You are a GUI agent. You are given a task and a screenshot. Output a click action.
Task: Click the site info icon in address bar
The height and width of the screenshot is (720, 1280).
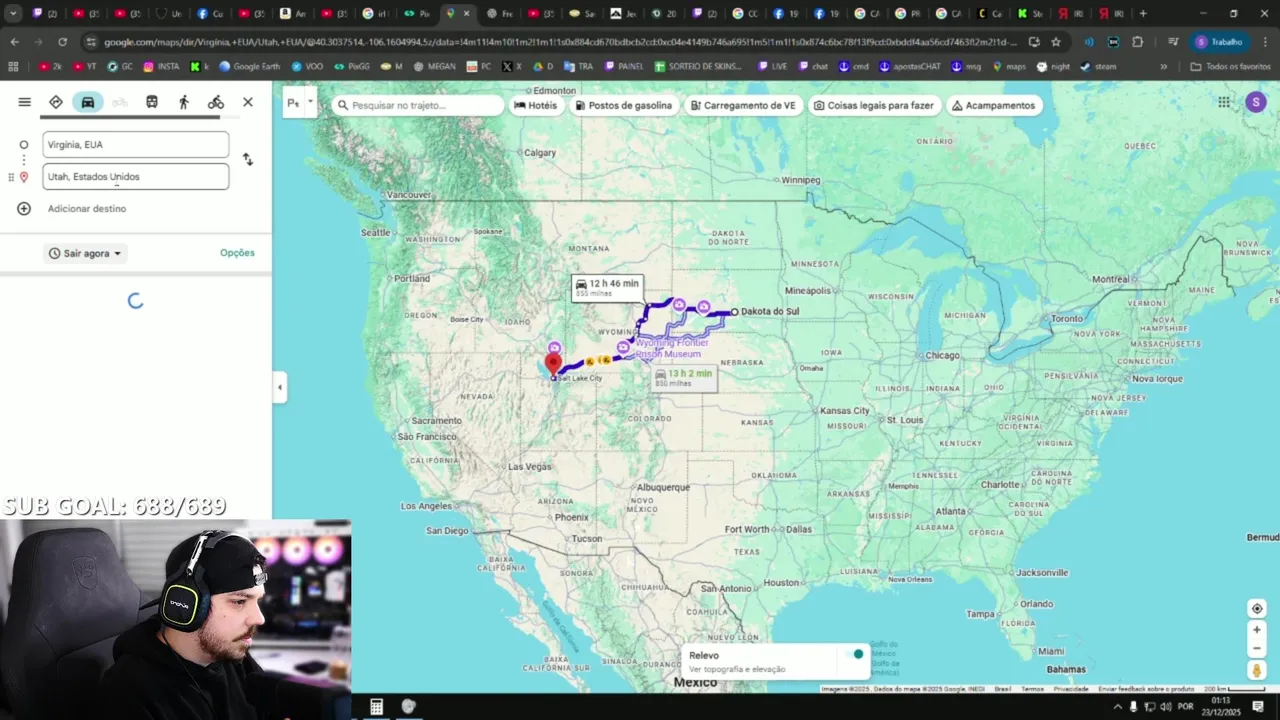point(91,42)
